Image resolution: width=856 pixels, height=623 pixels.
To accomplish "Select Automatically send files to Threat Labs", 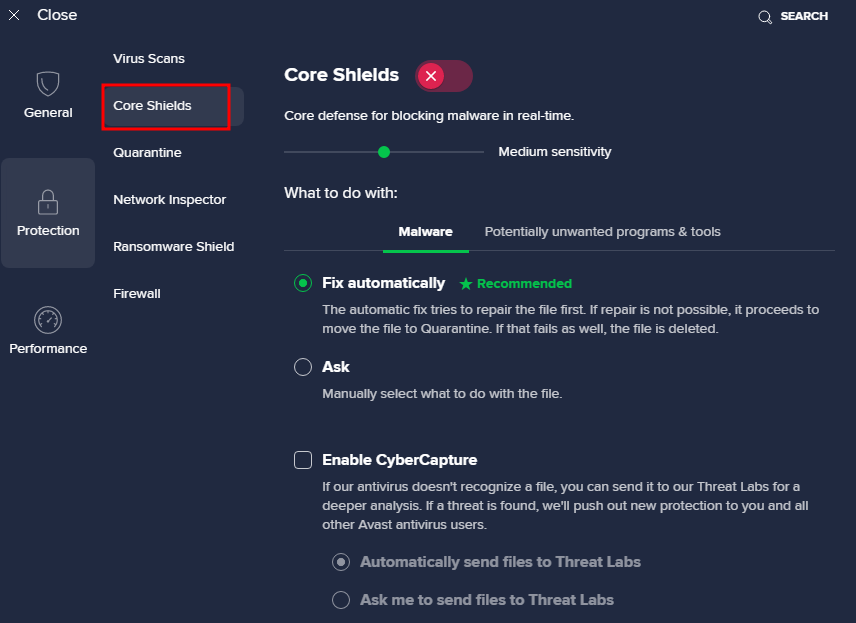I will (341, 562).
